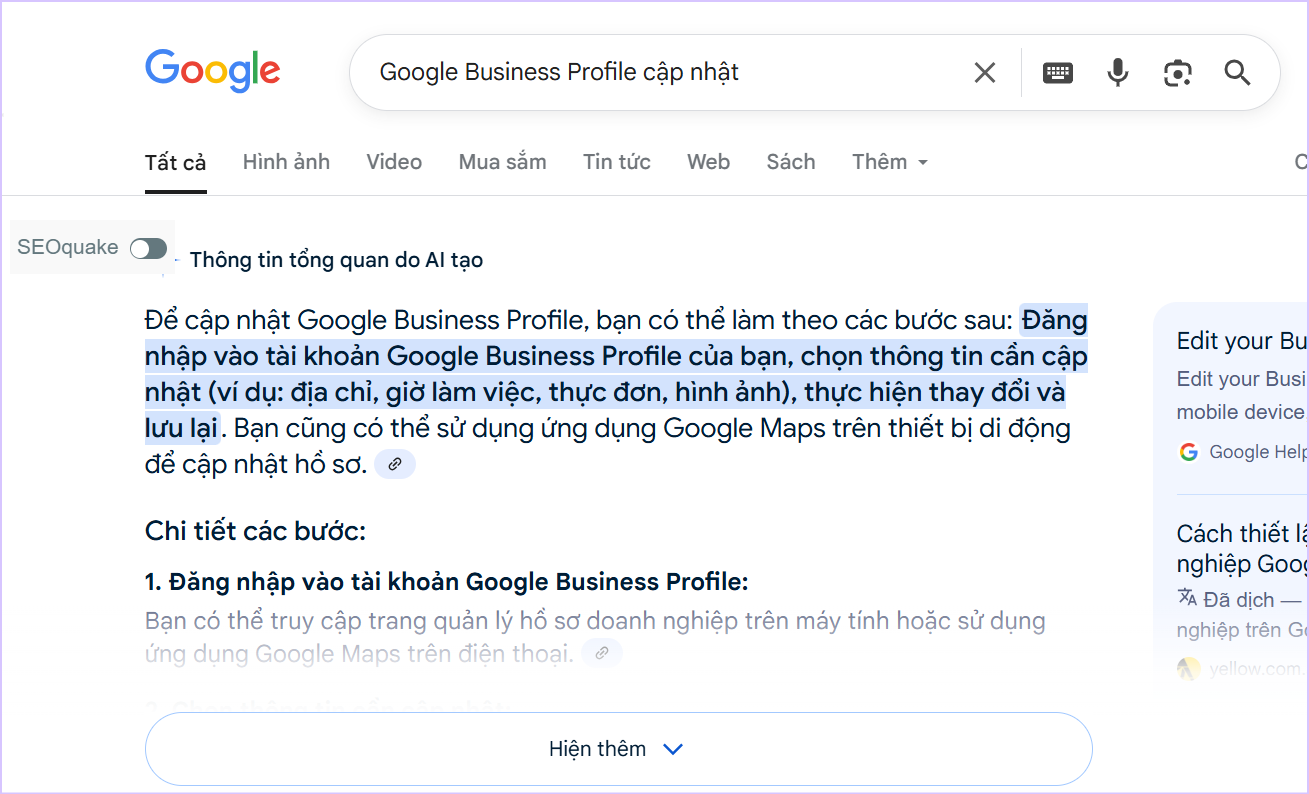
Task: Start voice search with microphone icon
Action: coord(1118,72)
